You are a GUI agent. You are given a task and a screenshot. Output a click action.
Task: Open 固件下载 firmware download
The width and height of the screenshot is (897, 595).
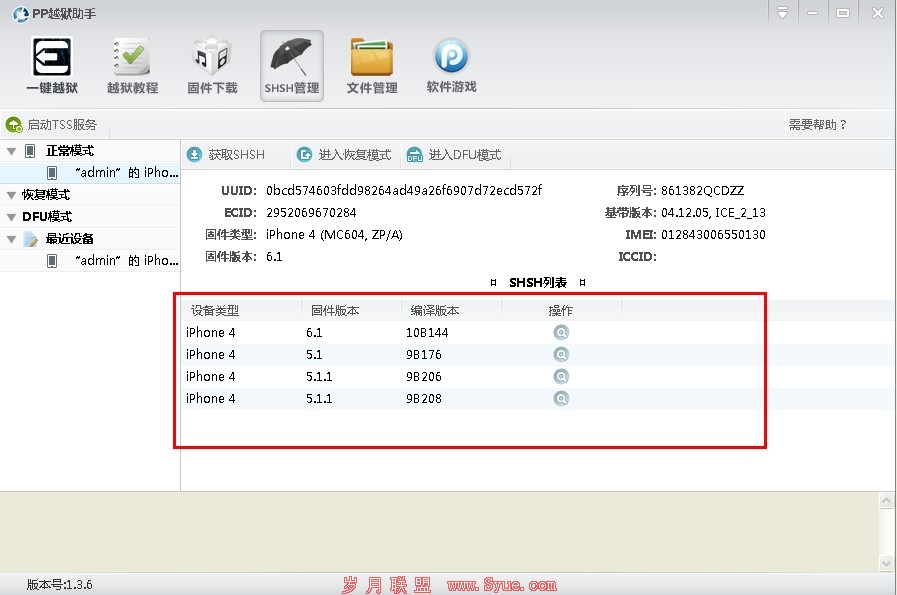coord(212,66)
